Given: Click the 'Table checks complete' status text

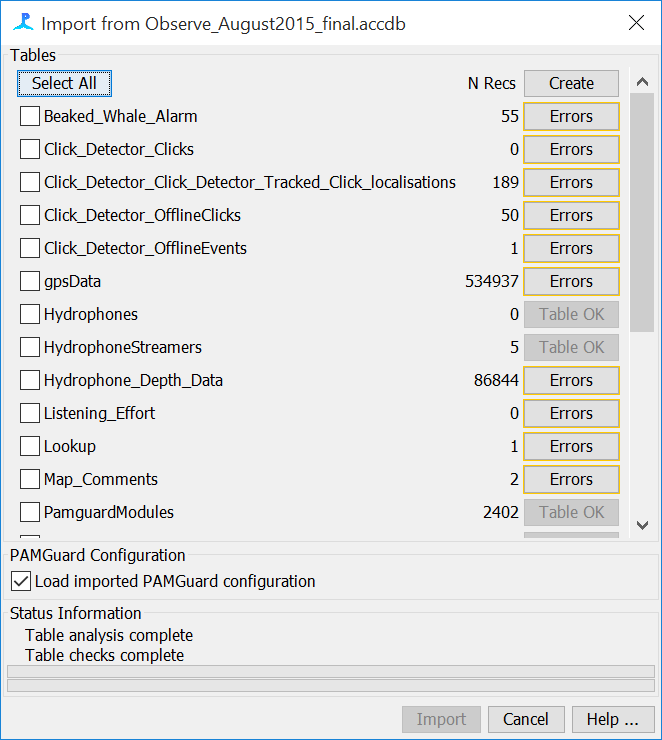Looking at the screenshot, I should (104, 655).
